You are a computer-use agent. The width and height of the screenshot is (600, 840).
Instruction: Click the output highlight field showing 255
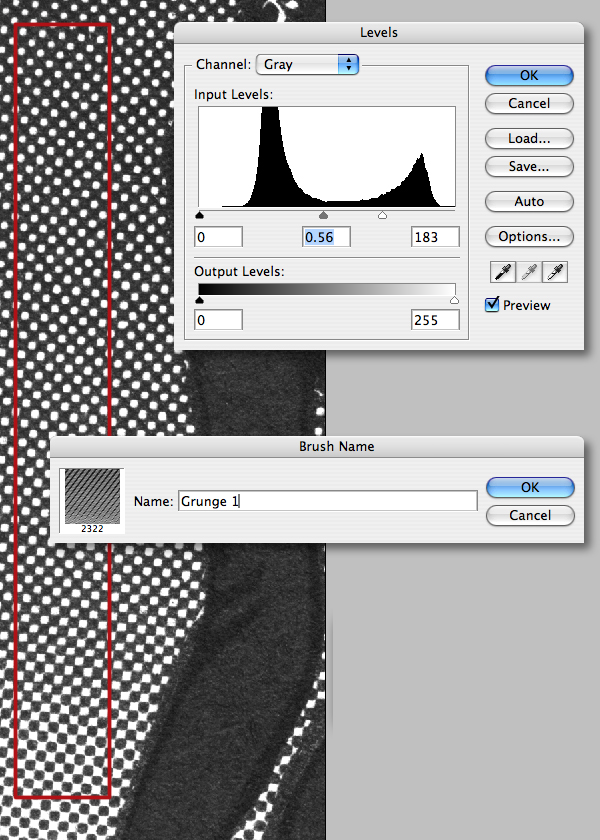coord(435,320)
